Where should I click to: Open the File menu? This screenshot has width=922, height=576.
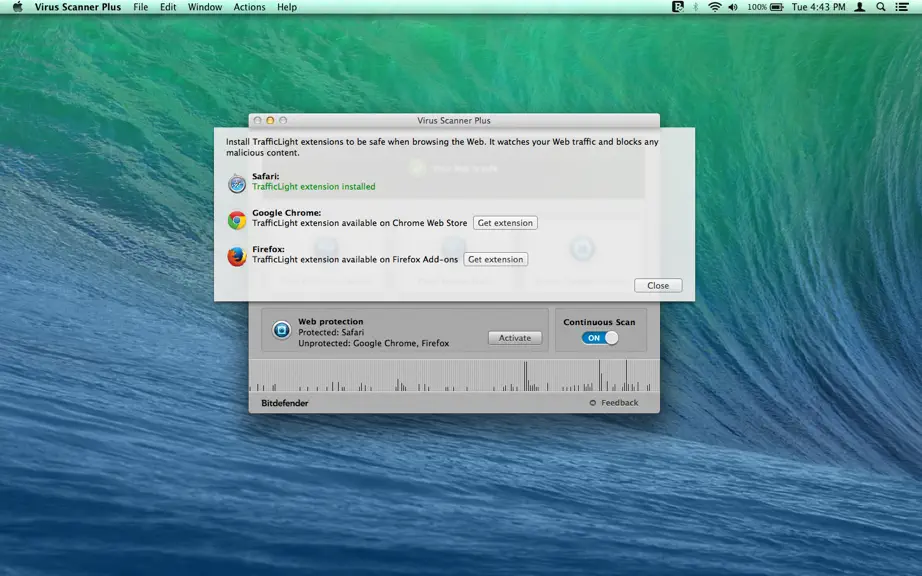coord(141,7)
